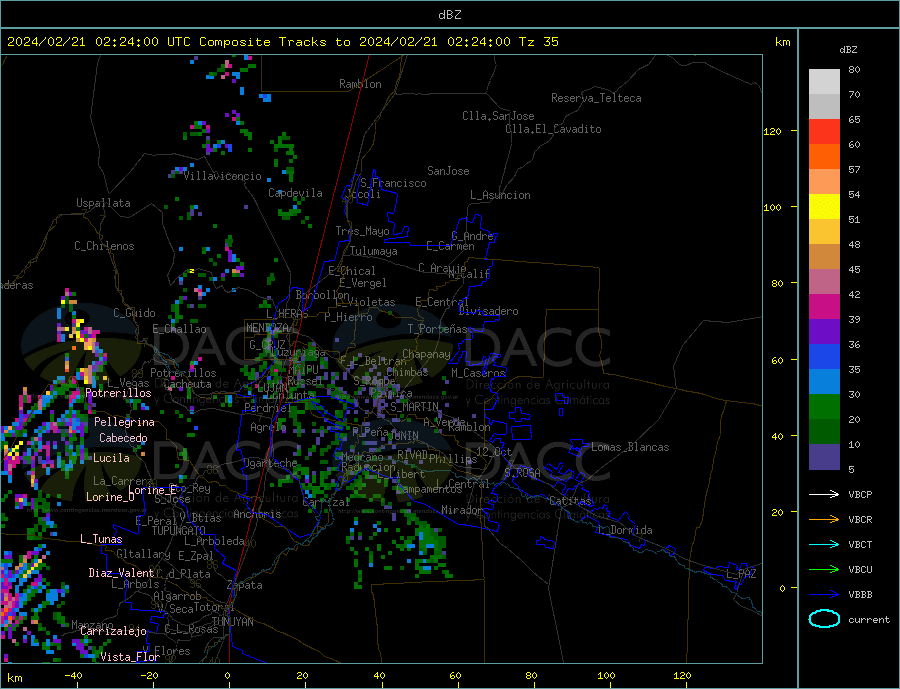
Task: Click the orange VBCR arrow in legend
Action: 826,520
